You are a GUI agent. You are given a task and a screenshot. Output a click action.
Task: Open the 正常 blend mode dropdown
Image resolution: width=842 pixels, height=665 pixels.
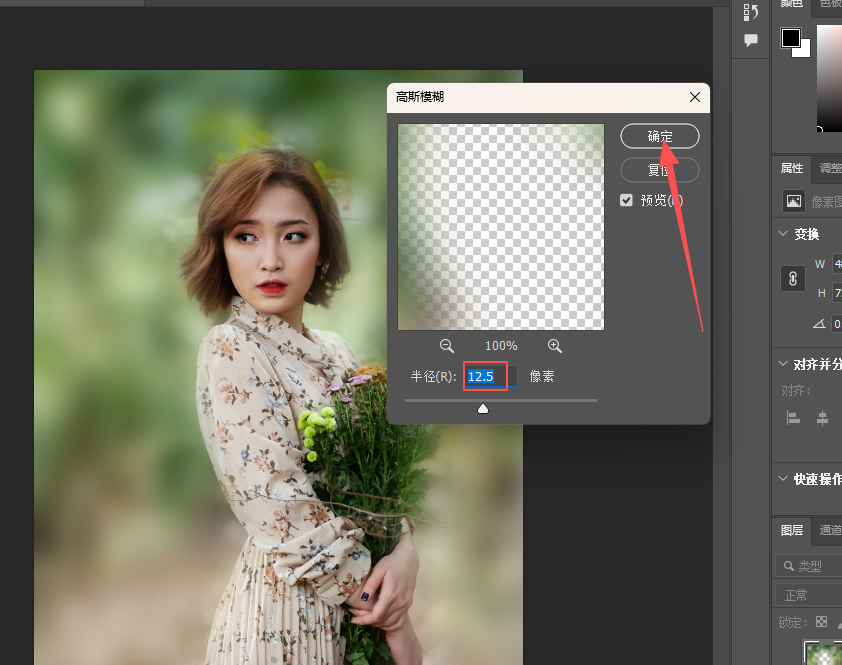(809, 595)
